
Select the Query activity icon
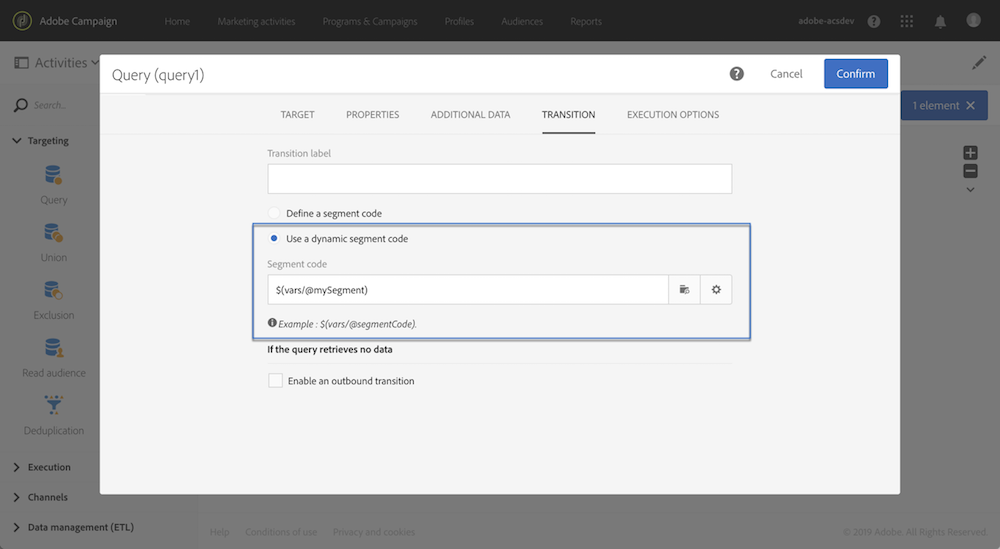coord(54,175)
